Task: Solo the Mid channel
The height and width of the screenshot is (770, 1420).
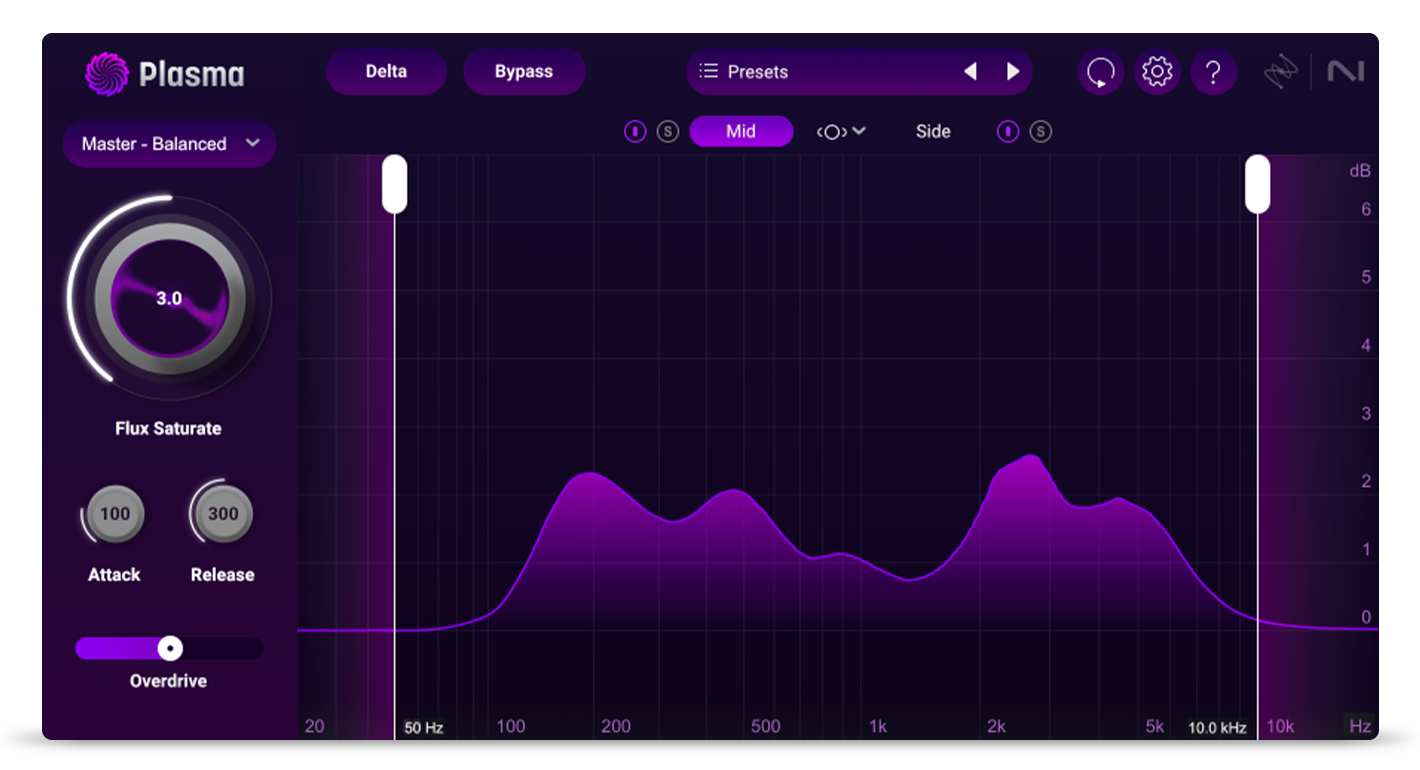Action: pyautogui.click(x=668, y=131)
